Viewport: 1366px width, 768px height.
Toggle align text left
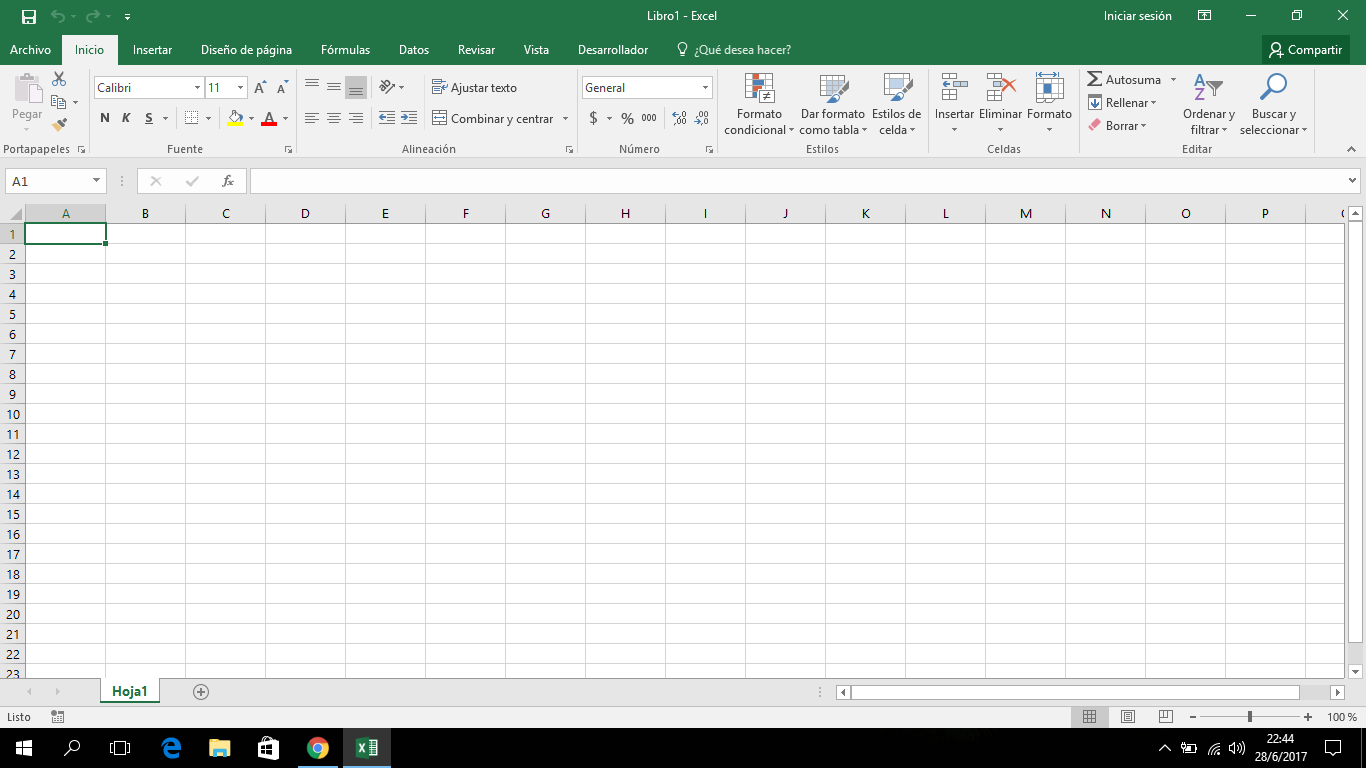[312, 118]
